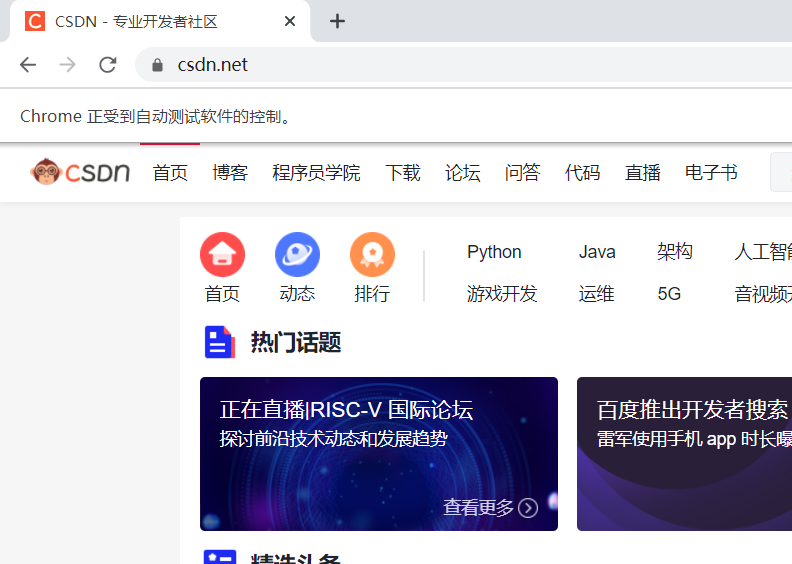Screen dimensions: 792x564
Task: Click the 热门话题 heading text
Action: [296, 342]
